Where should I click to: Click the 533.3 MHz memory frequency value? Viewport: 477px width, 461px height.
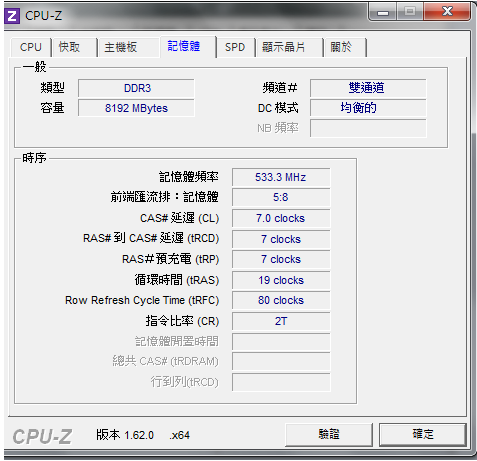tap(281, 177)
